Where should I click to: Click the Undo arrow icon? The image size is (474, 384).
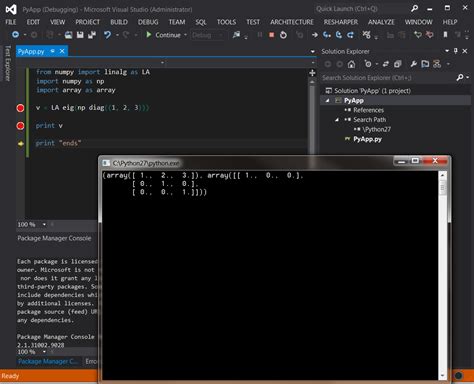click(x=107, y=35)
